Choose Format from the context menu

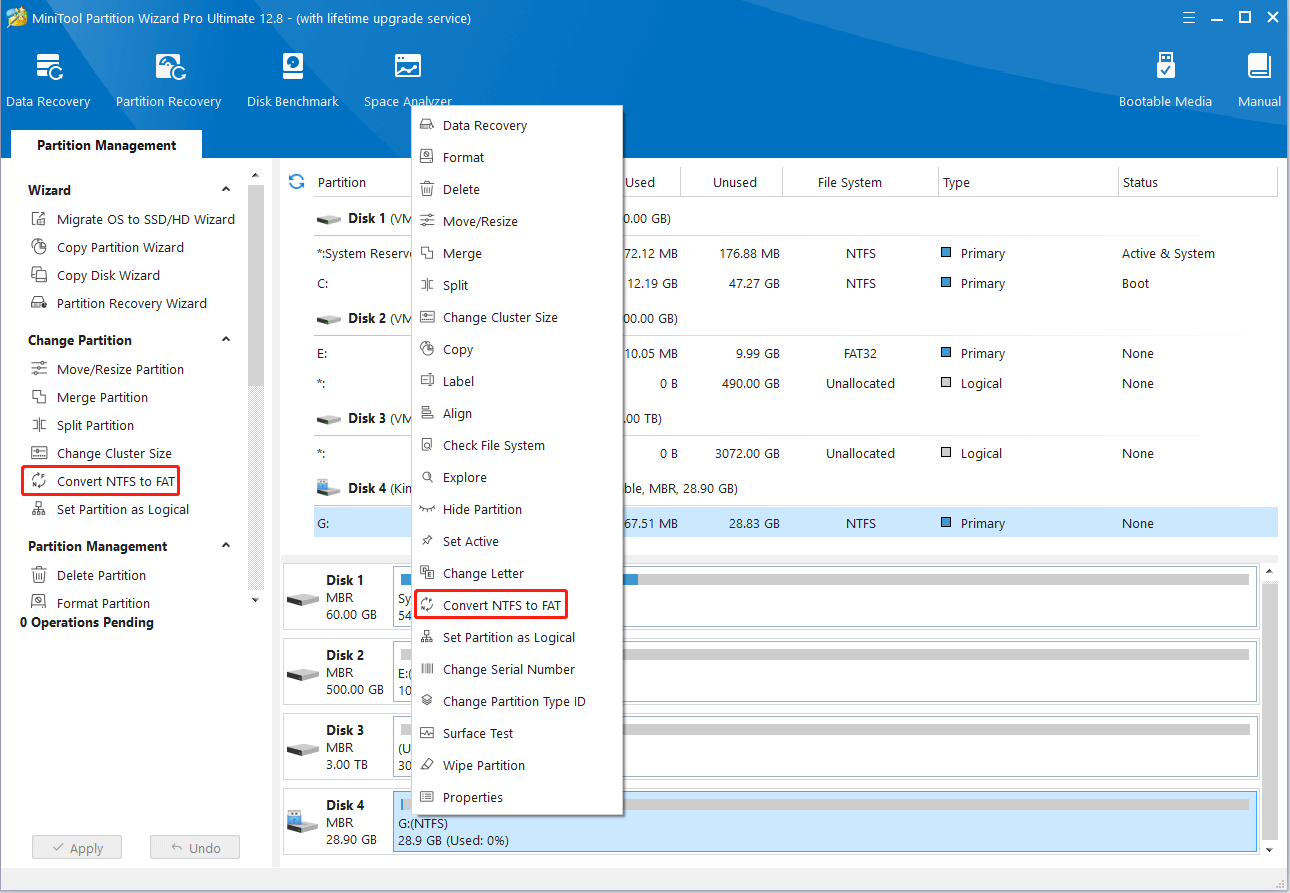pyautogui.click(x=517, y=157)
